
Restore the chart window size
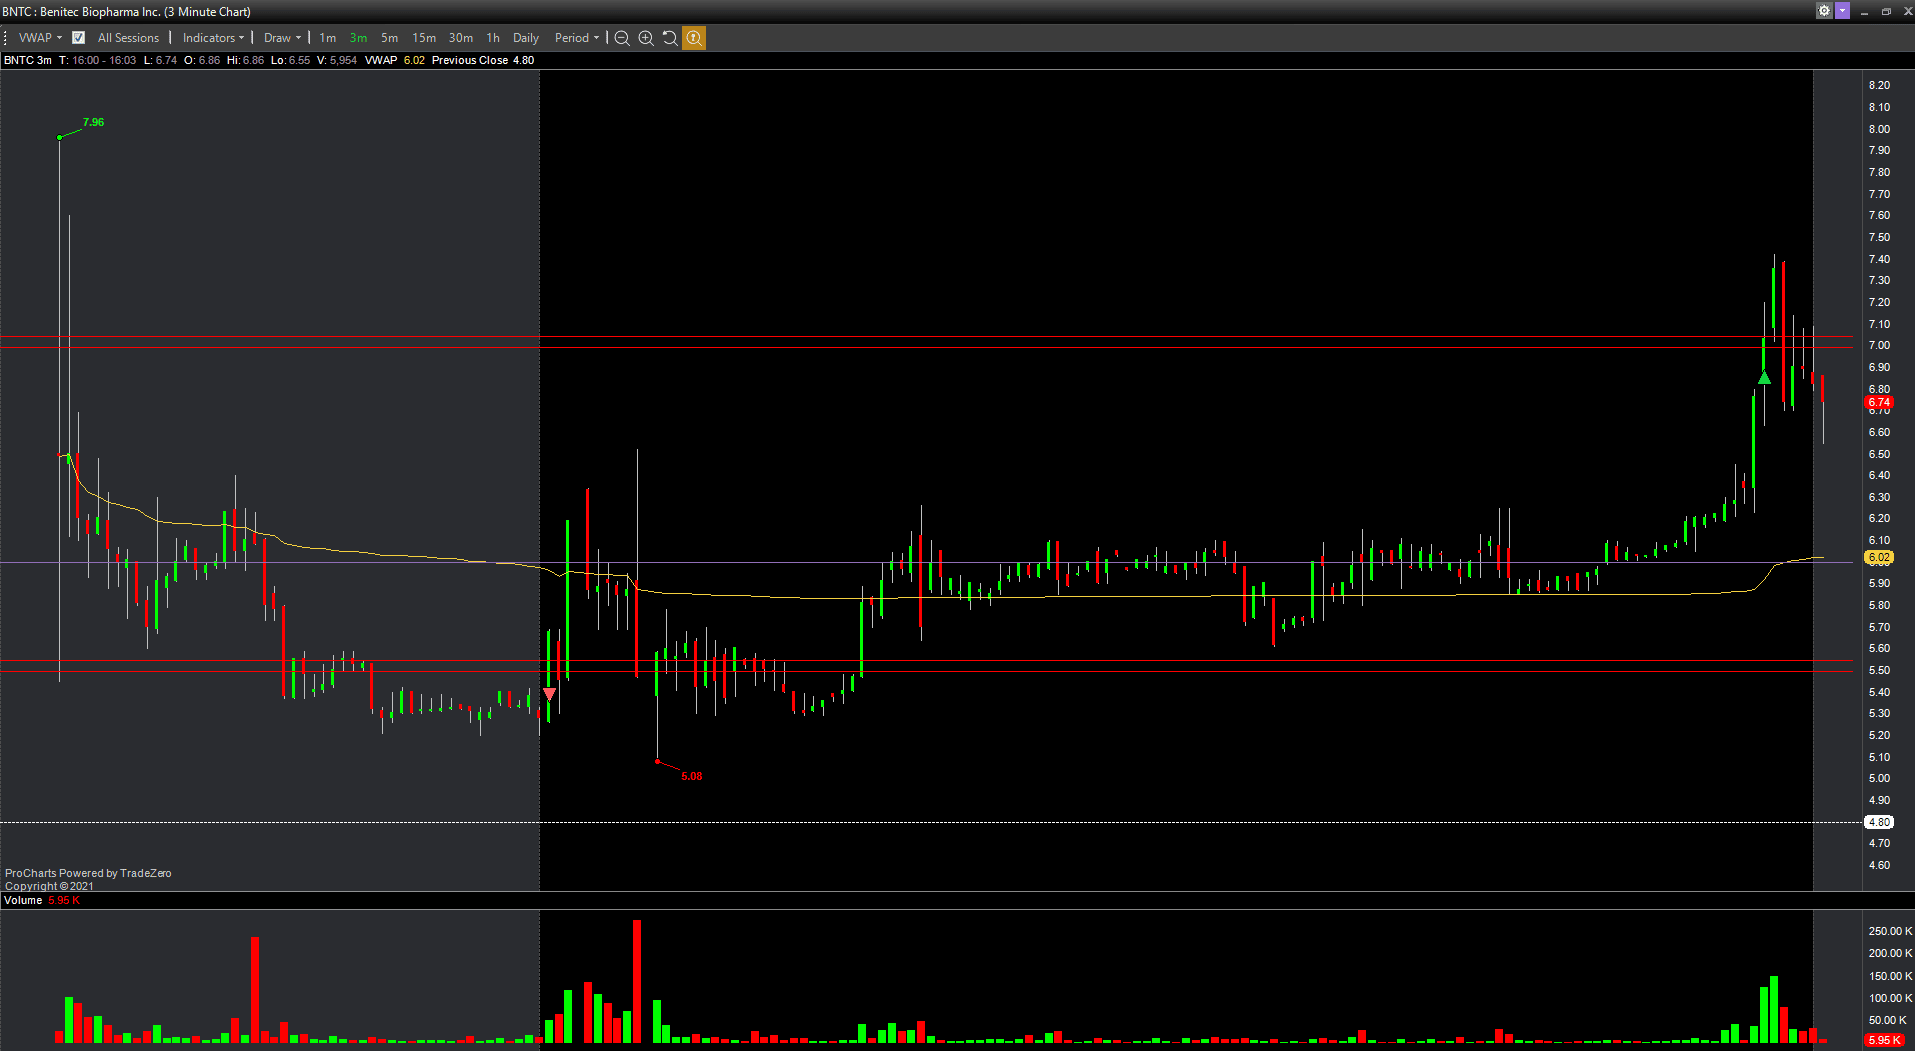coord(1886,11)
